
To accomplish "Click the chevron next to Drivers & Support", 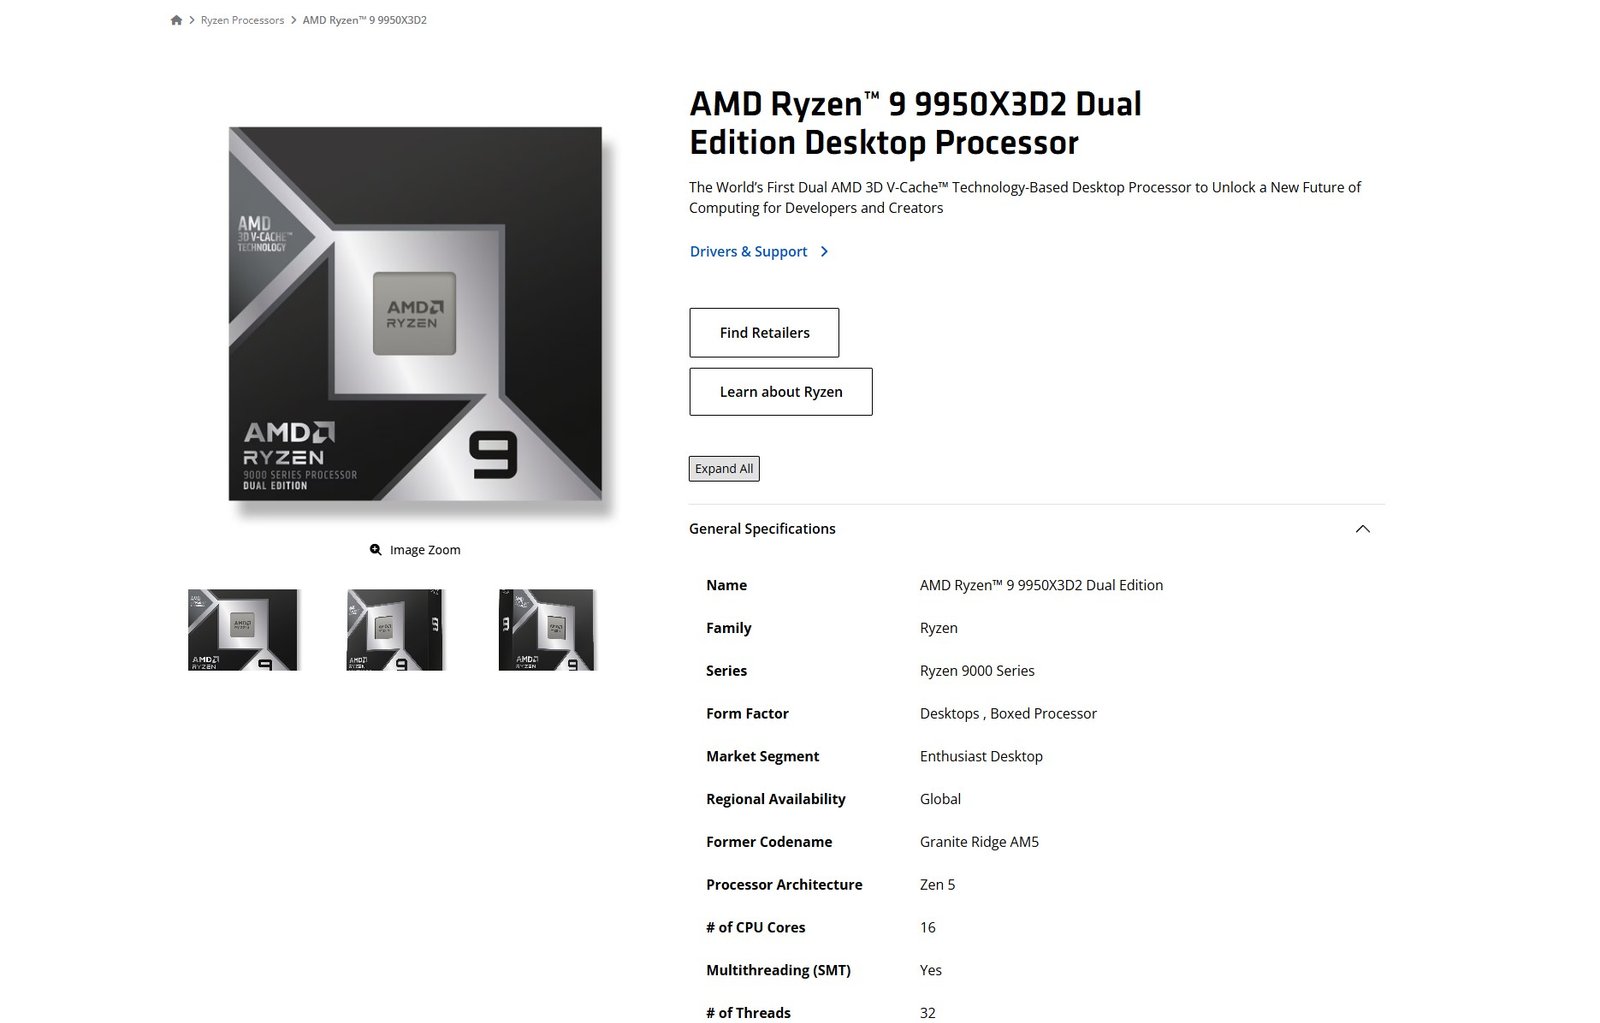I will pos(824,252).
